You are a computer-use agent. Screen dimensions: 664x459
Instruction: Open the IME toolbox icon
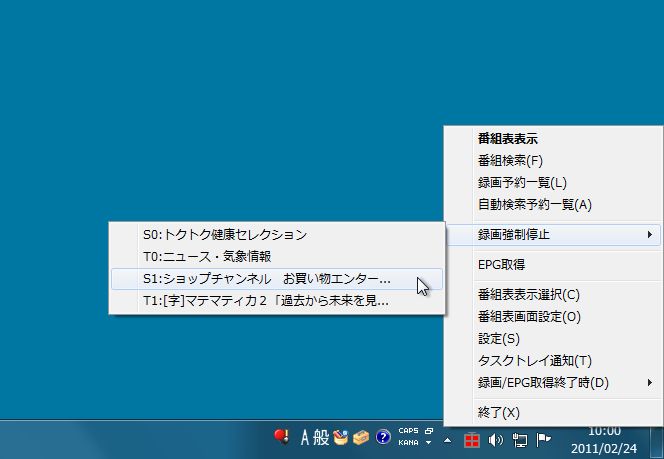361,437
